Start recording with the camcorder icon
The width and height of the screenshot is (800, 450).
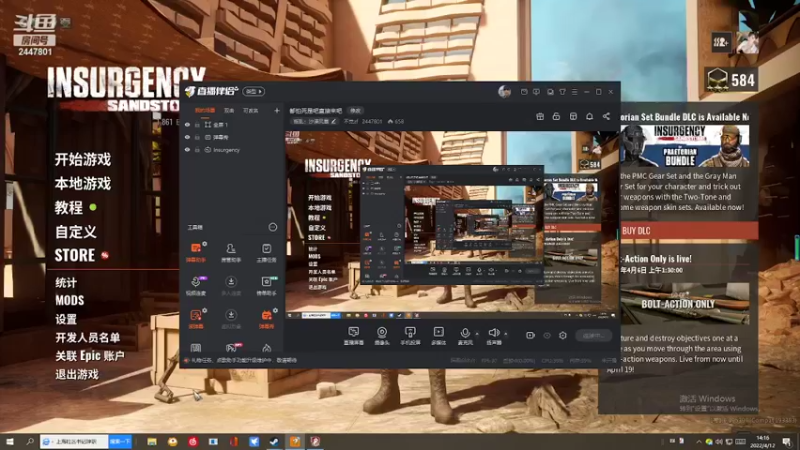(530, 335)
